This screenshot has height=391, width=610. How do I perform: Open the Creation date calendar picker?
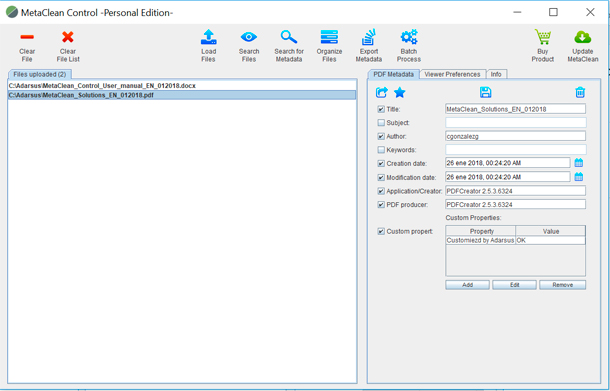click(x=579, y=163)
